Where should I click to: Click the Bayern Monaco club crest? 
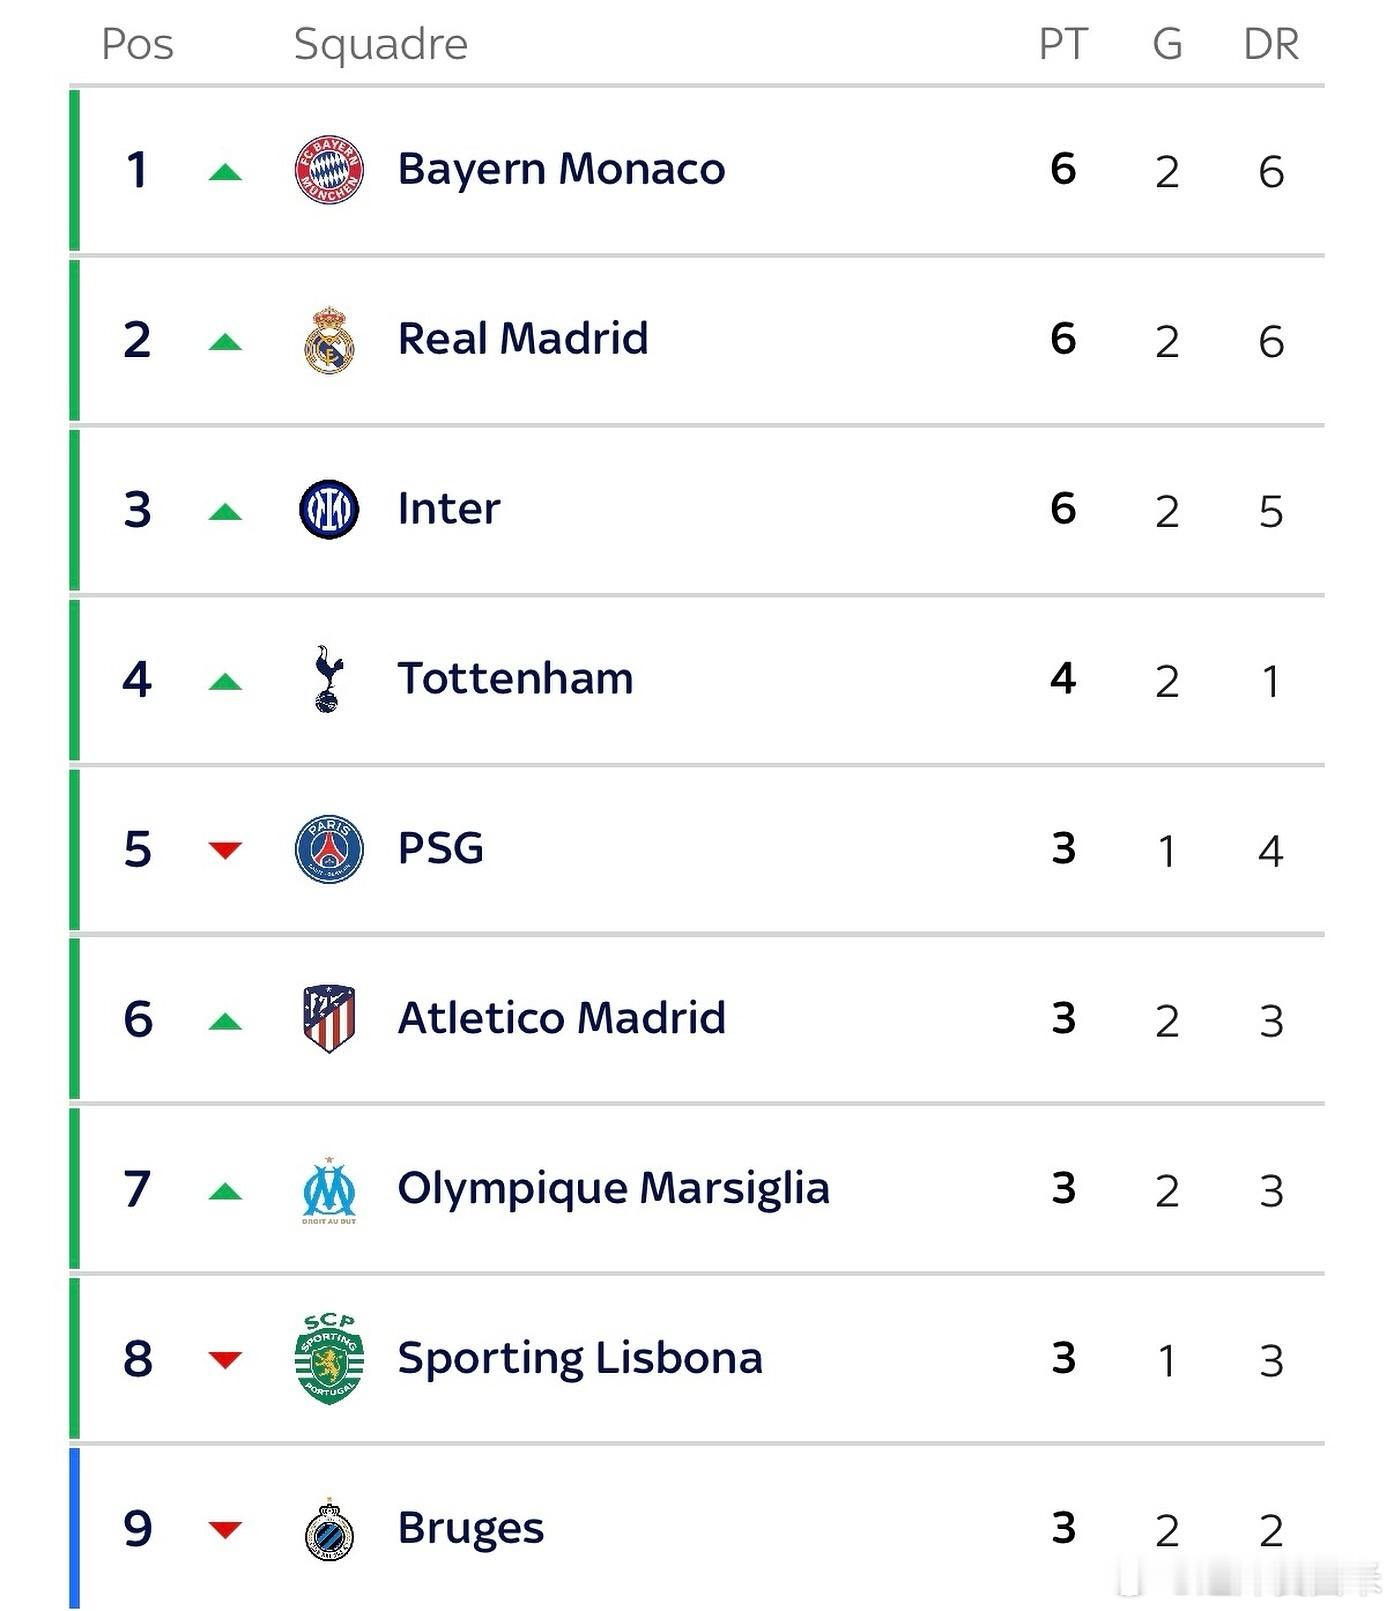(x=329, y=170)
